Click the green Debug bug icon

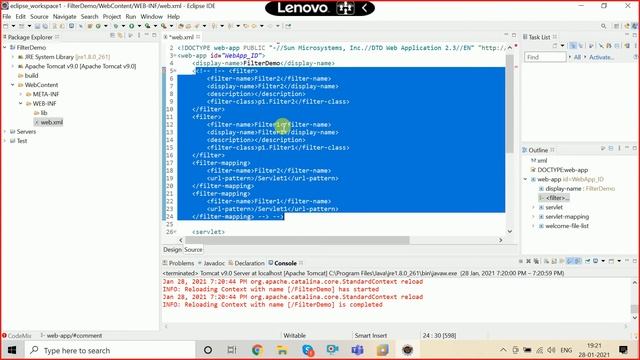(x=116, y=26)
